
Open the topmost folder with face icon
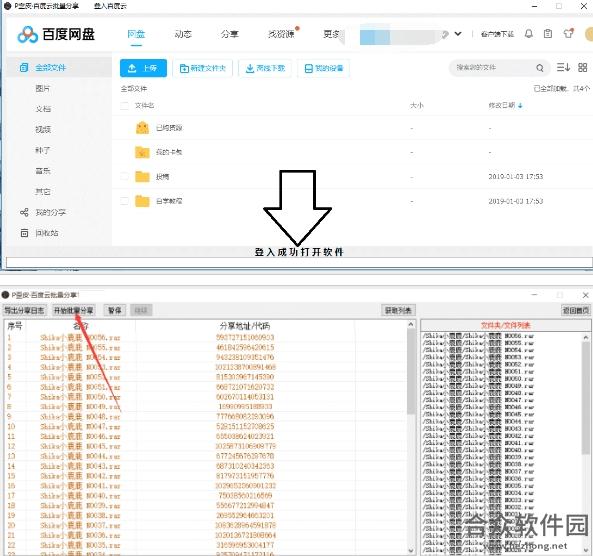tap(142, 128)
